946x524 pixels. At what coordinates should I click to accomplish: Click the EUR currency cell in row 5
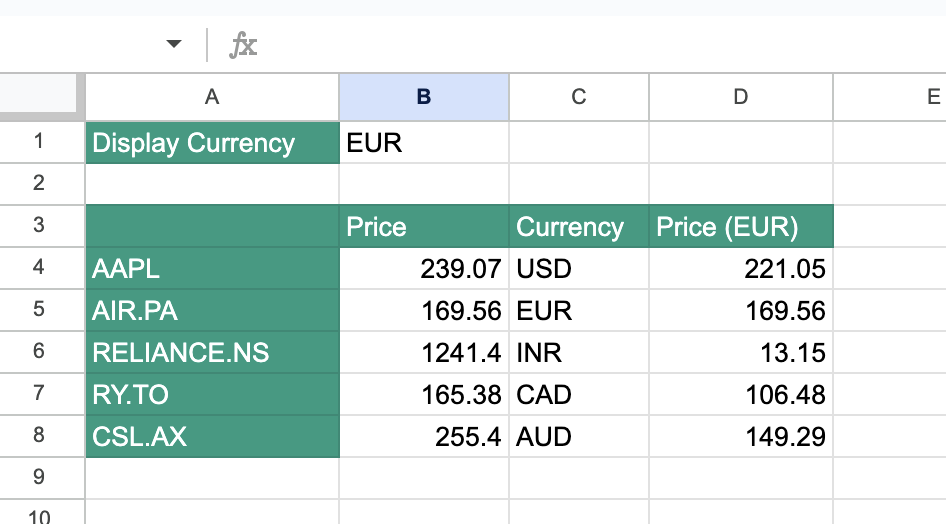579,310
